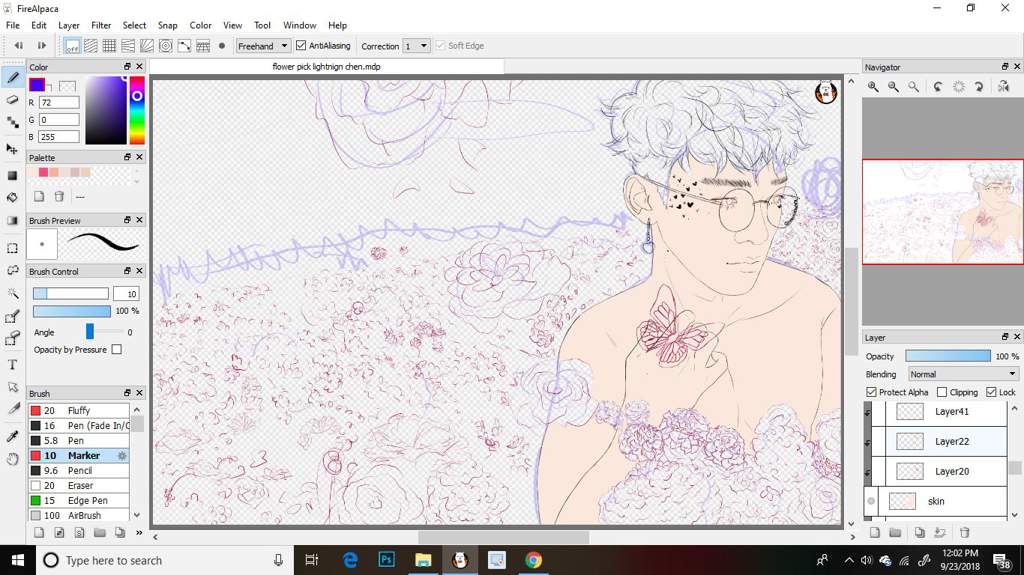Viewport: 1024px width, 575px height.
Task: Adjust the layer Opacity slider
Action: (948, 356)
